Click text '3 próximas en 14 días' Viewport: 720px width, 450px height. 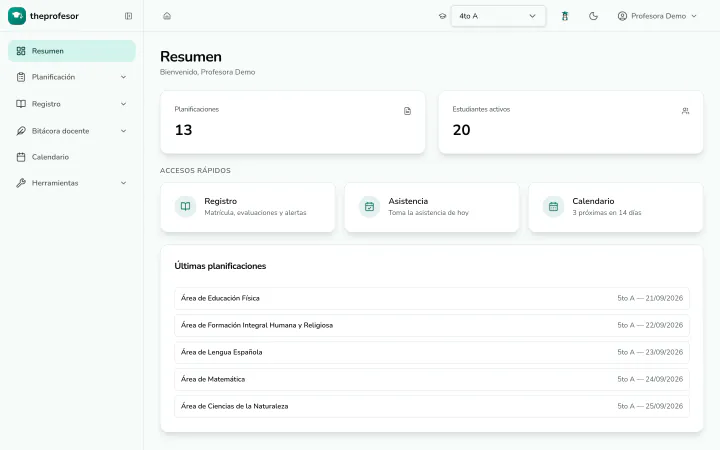click(607, 213)
